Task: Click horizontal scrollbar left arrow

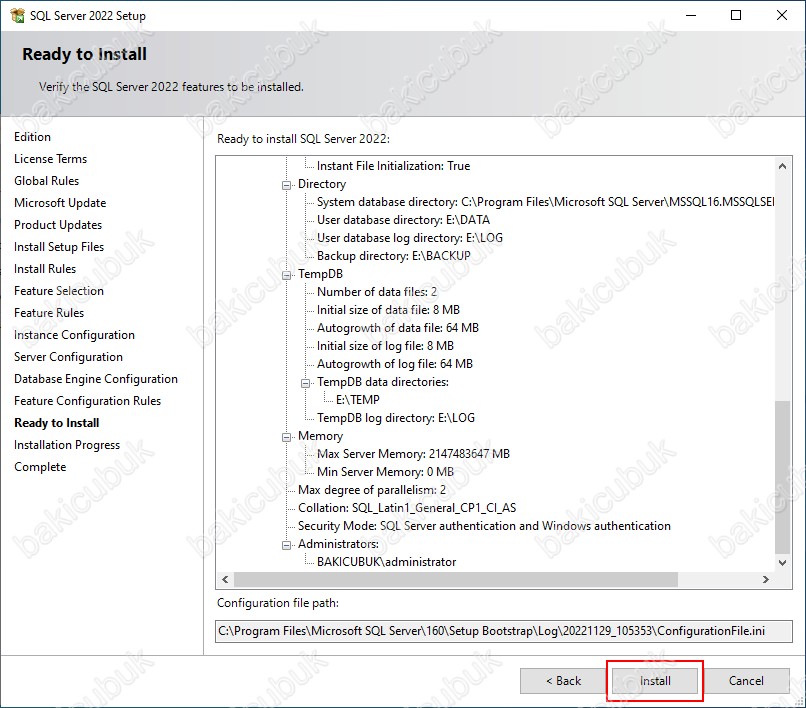Action: point(225,579)
